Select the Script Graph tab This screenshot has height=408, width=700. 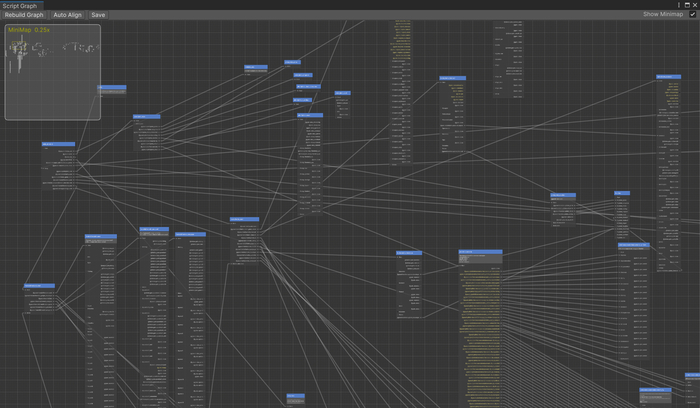point(20,5)
